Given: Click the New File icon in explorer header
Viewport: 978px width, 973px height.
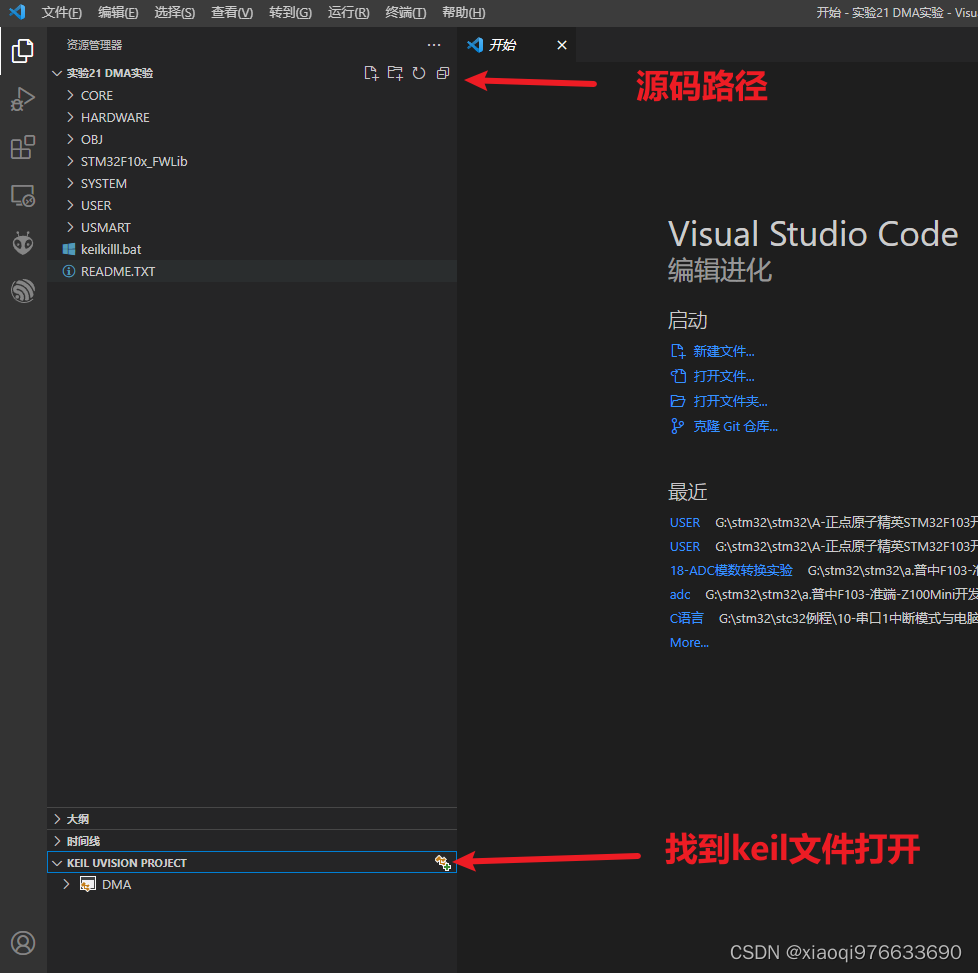Looking at the screenshot, I should point(371,73).
